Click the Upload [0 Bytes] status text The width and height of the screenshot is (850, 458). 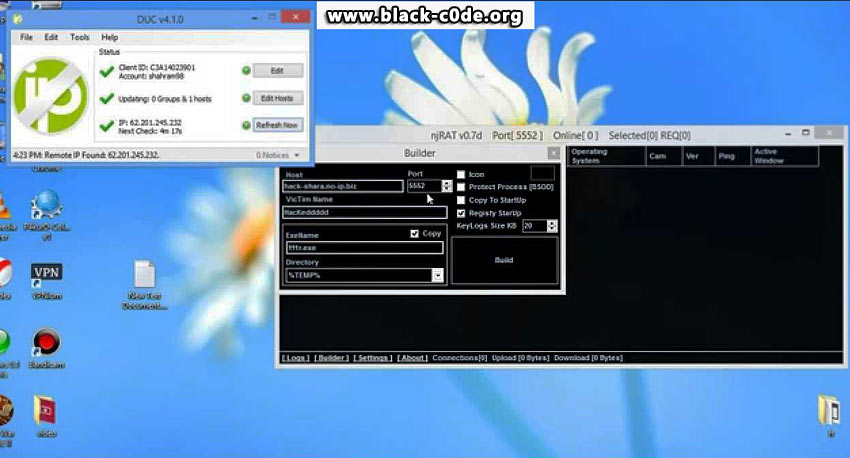pyautogui.click(x=520, y=358)
